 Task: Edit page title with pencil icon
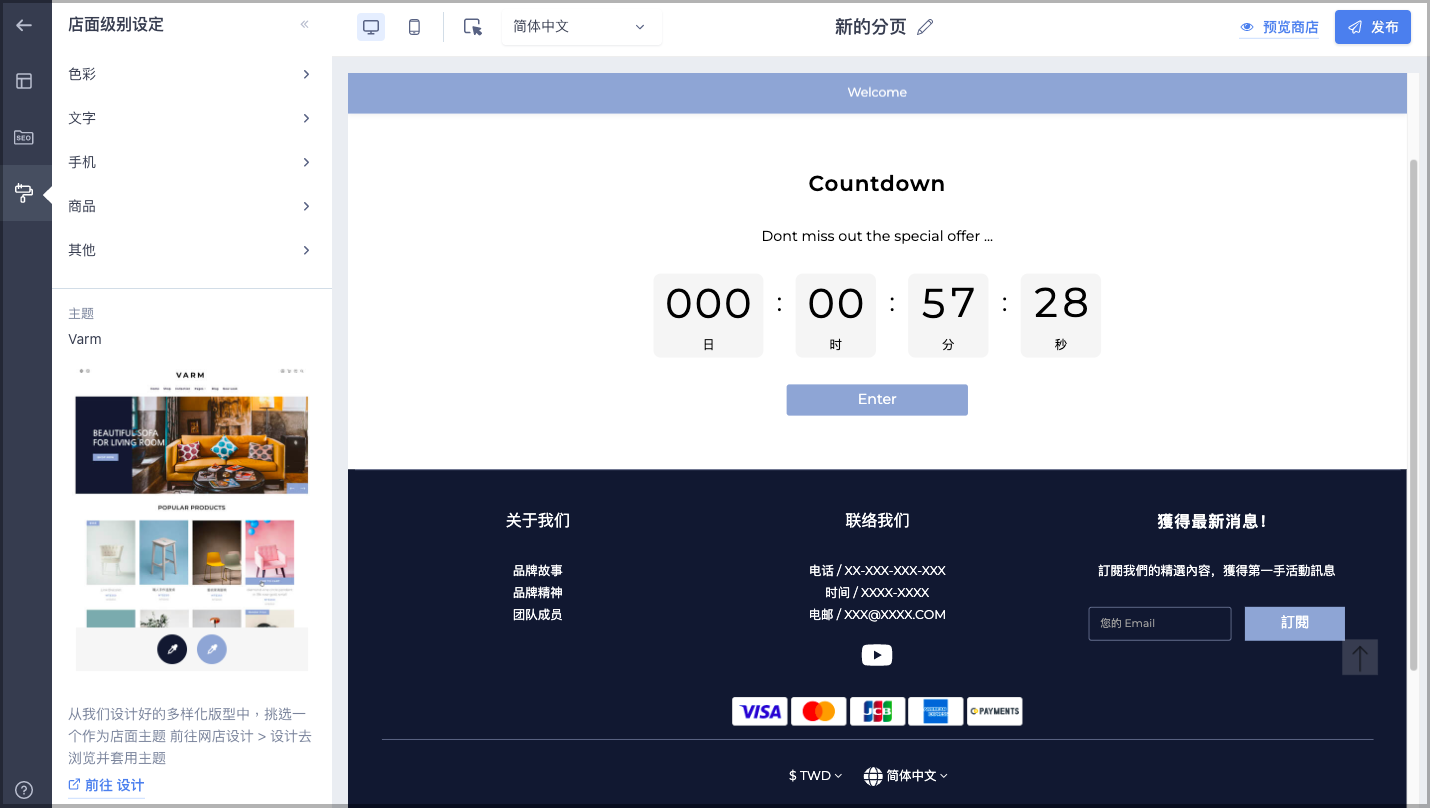(925, 27)
